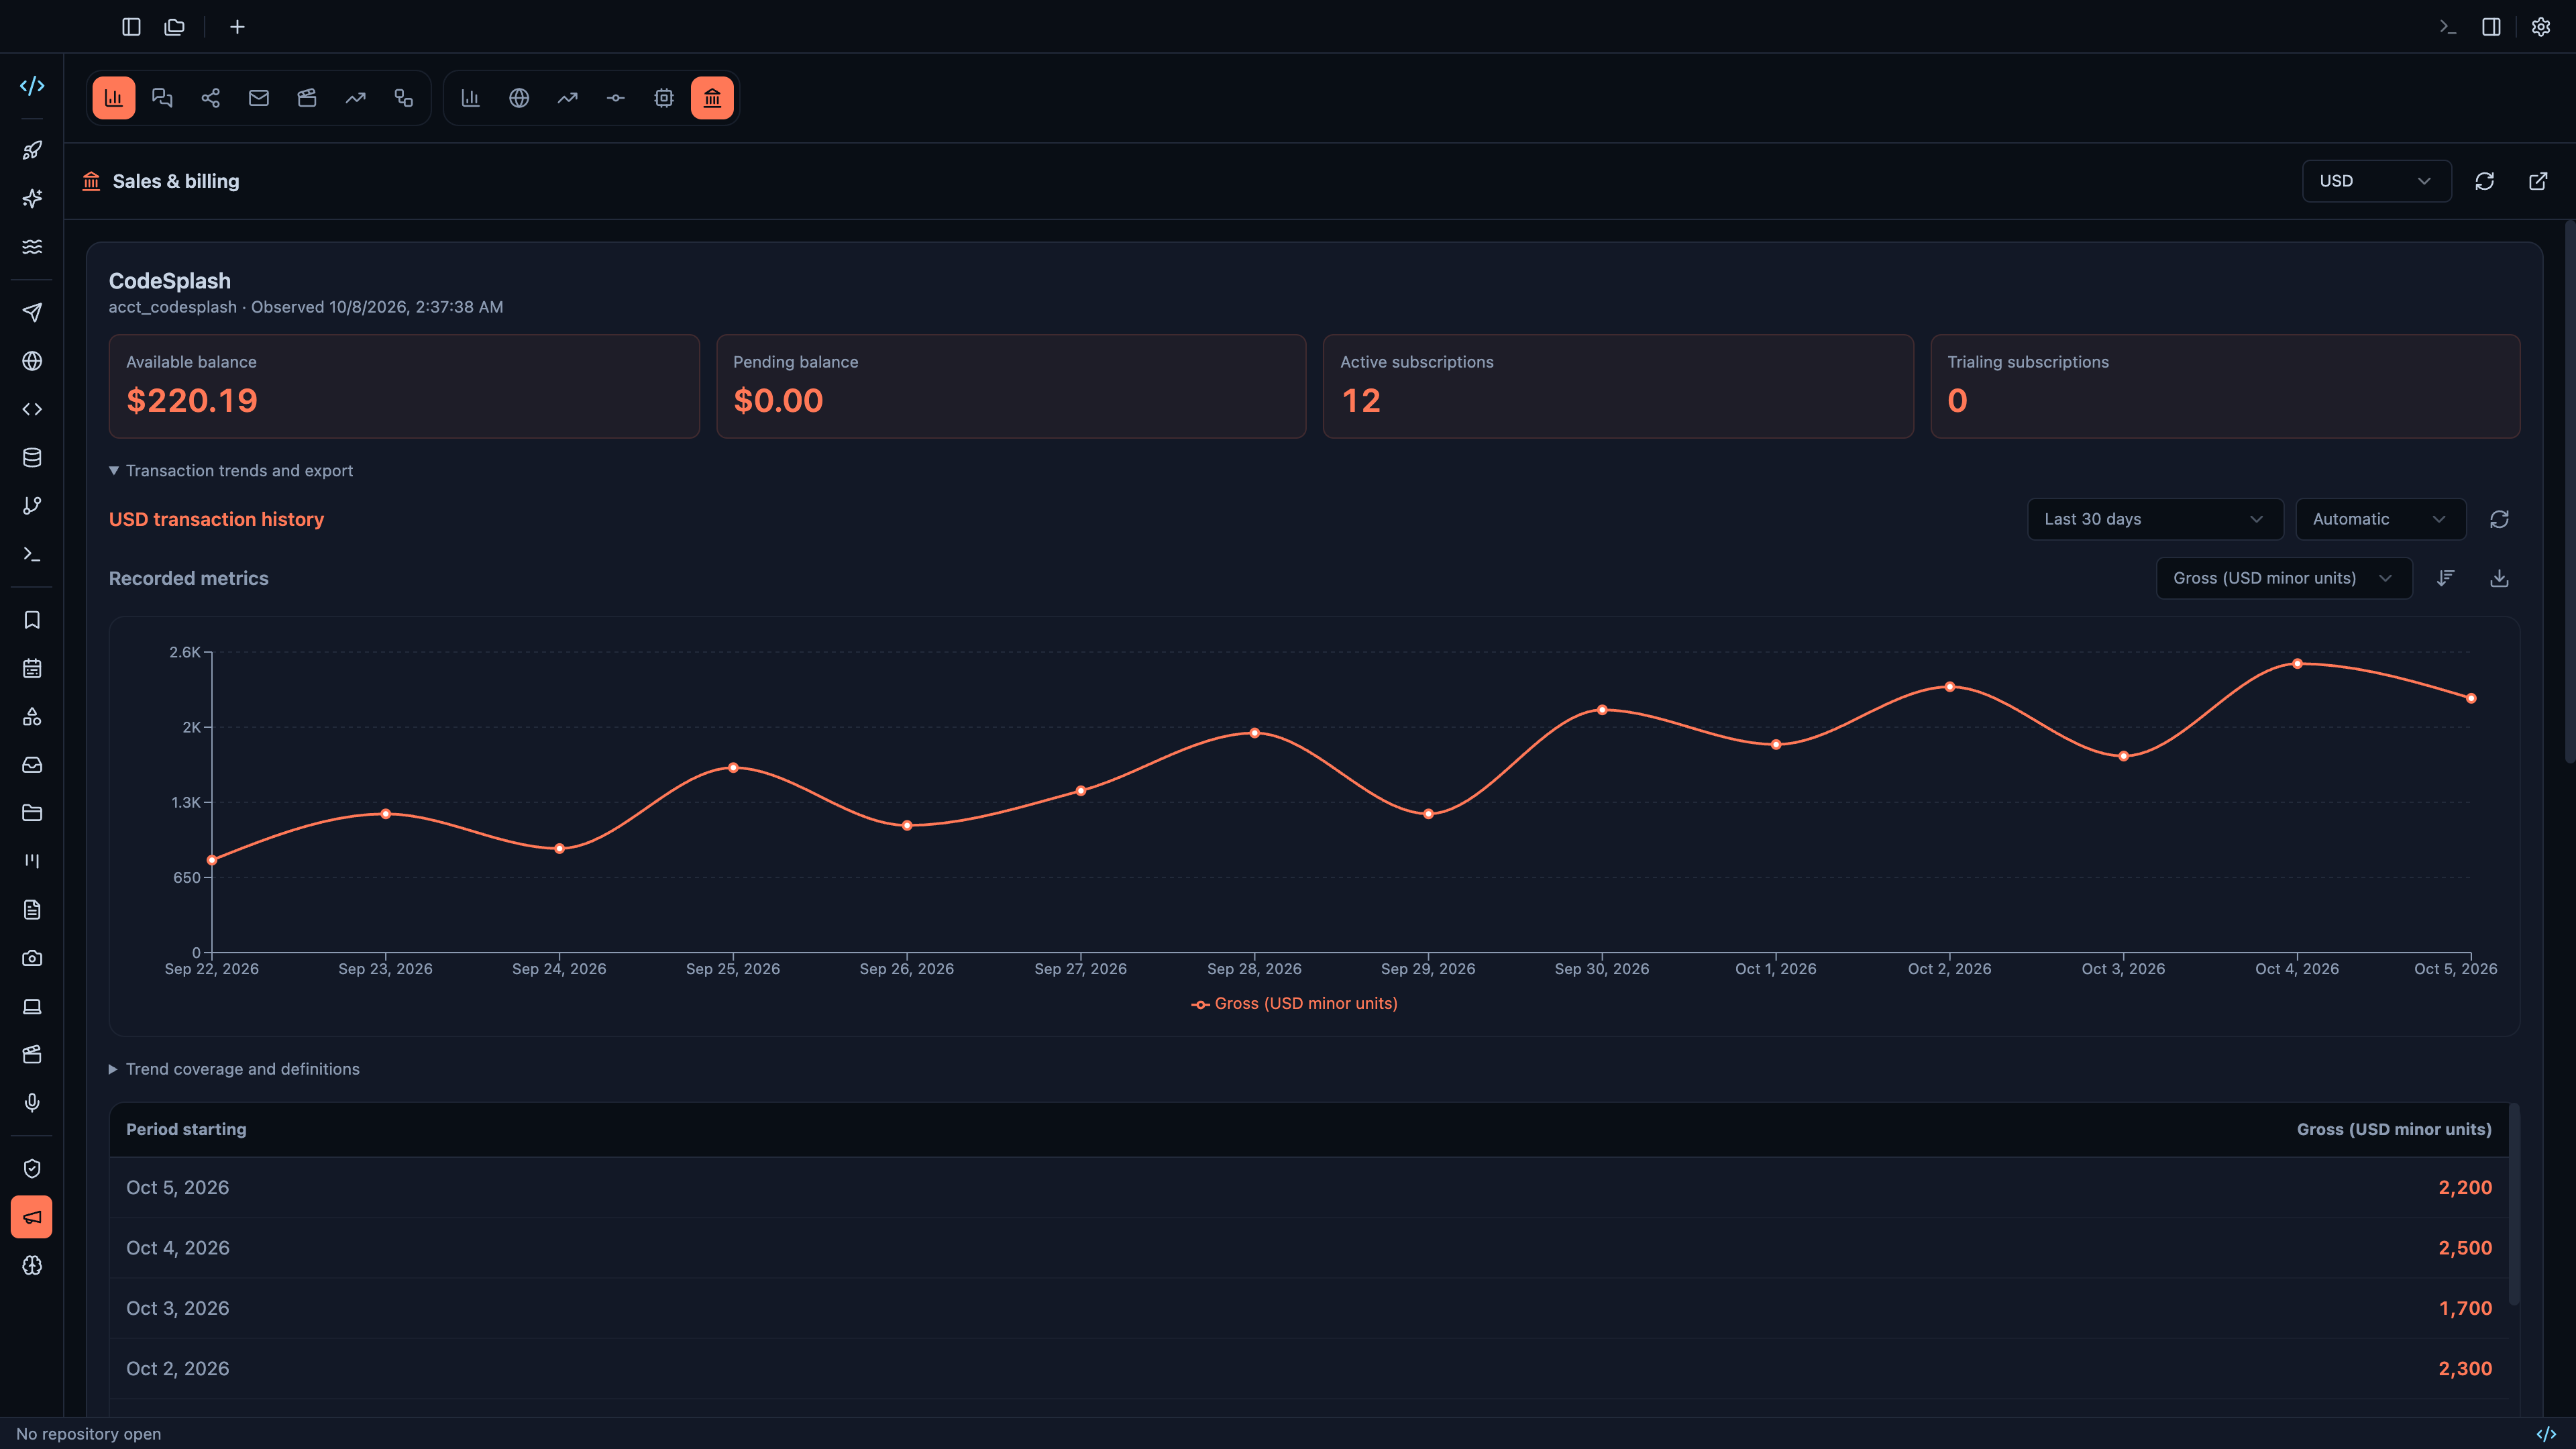Click the globe icon in the second toolbar group
This screenshot has height=1449, width=2576.
(519, 98)
